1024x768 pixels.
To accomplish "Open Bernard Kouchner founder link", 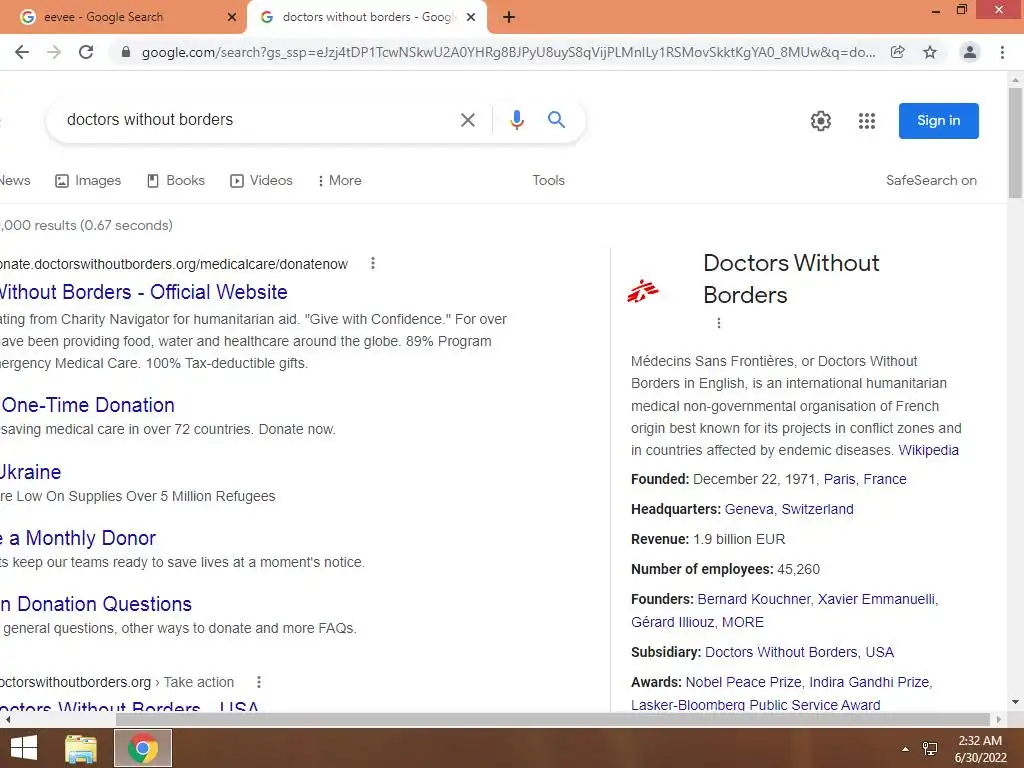I will coord(754,600).
